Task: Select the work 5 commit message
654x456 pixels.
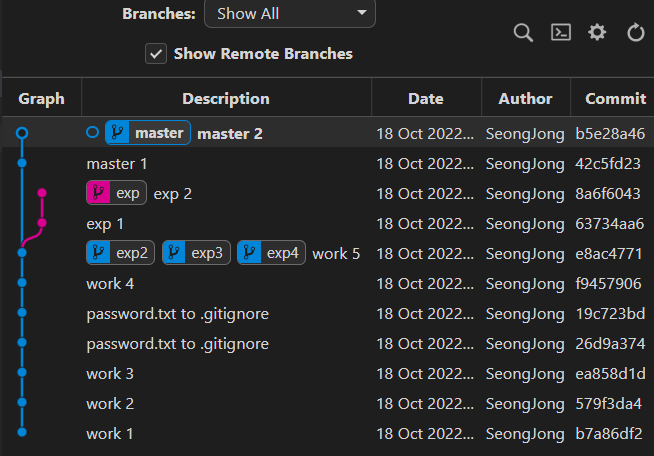Action: [336, 254]
